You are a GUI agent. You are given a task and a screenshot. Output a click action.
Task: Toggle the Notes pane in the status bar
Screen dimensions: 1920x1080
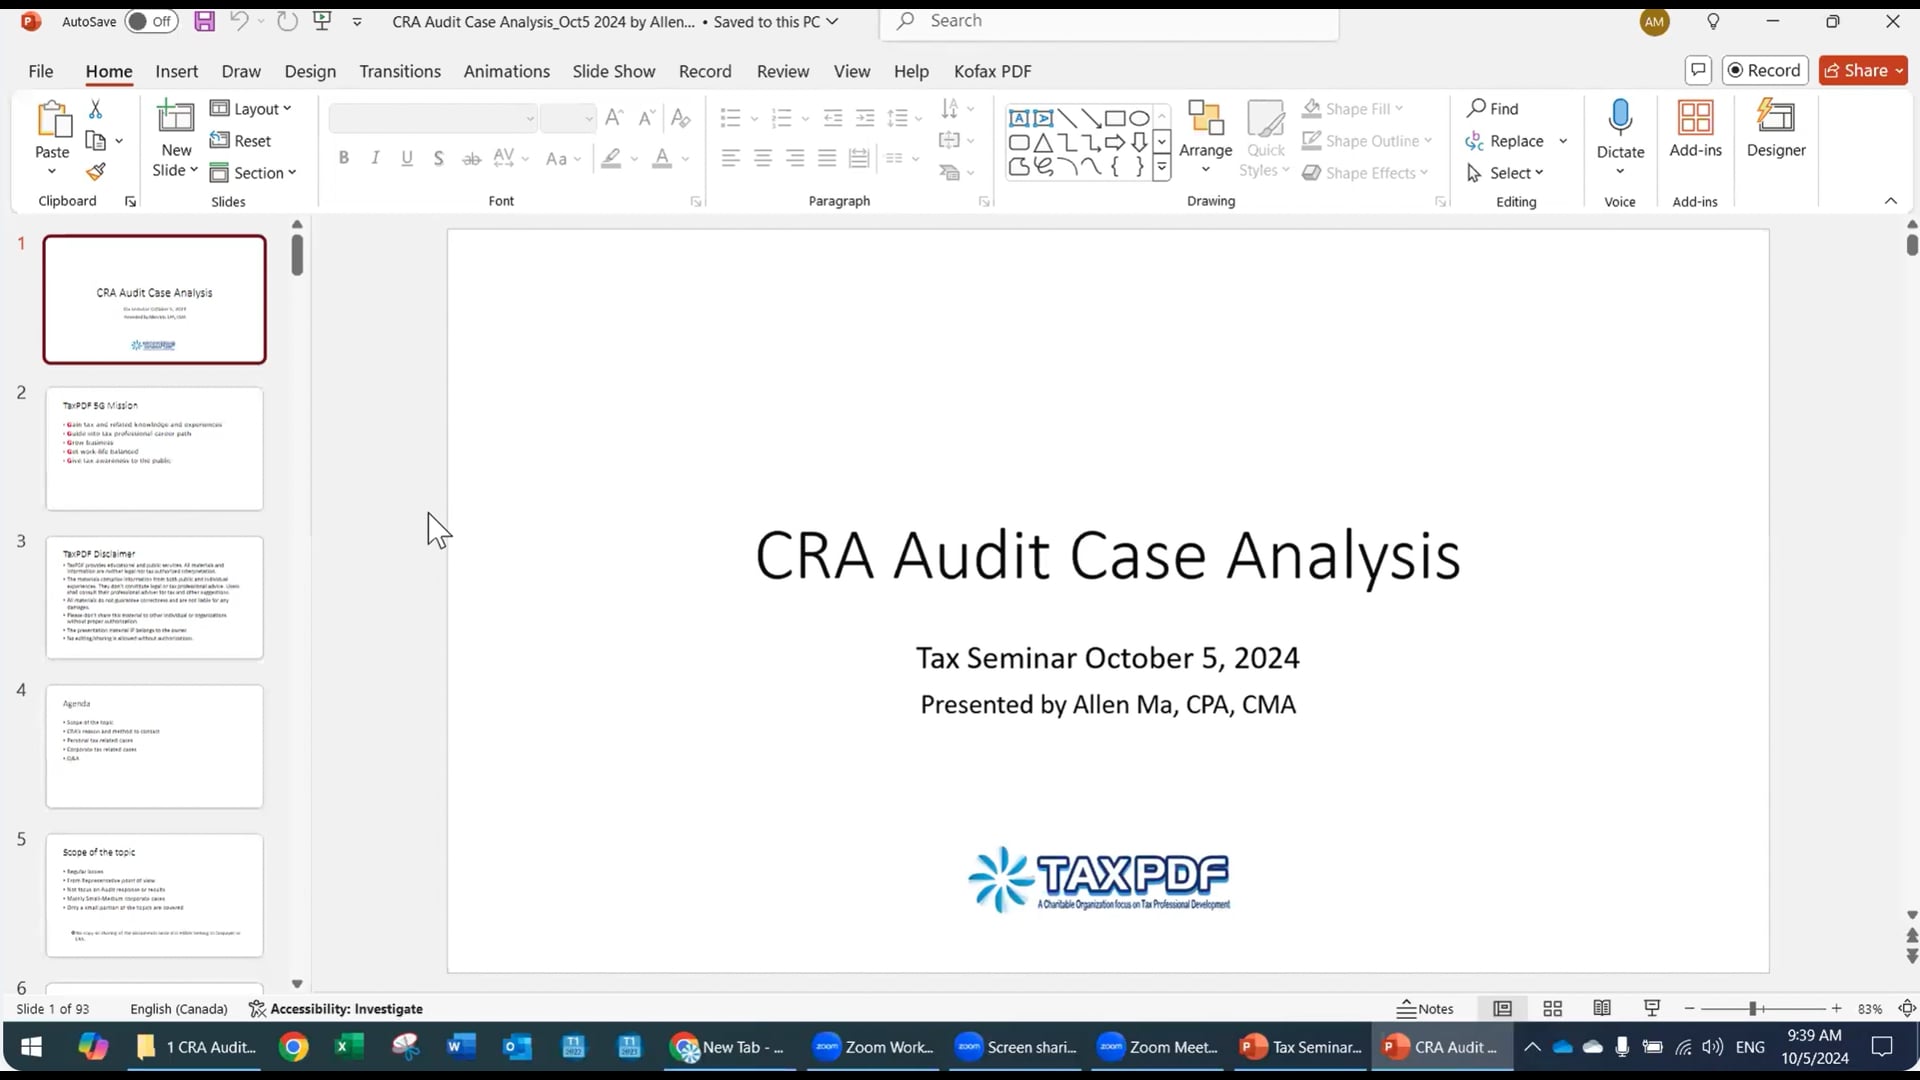click(1425, 1009)
